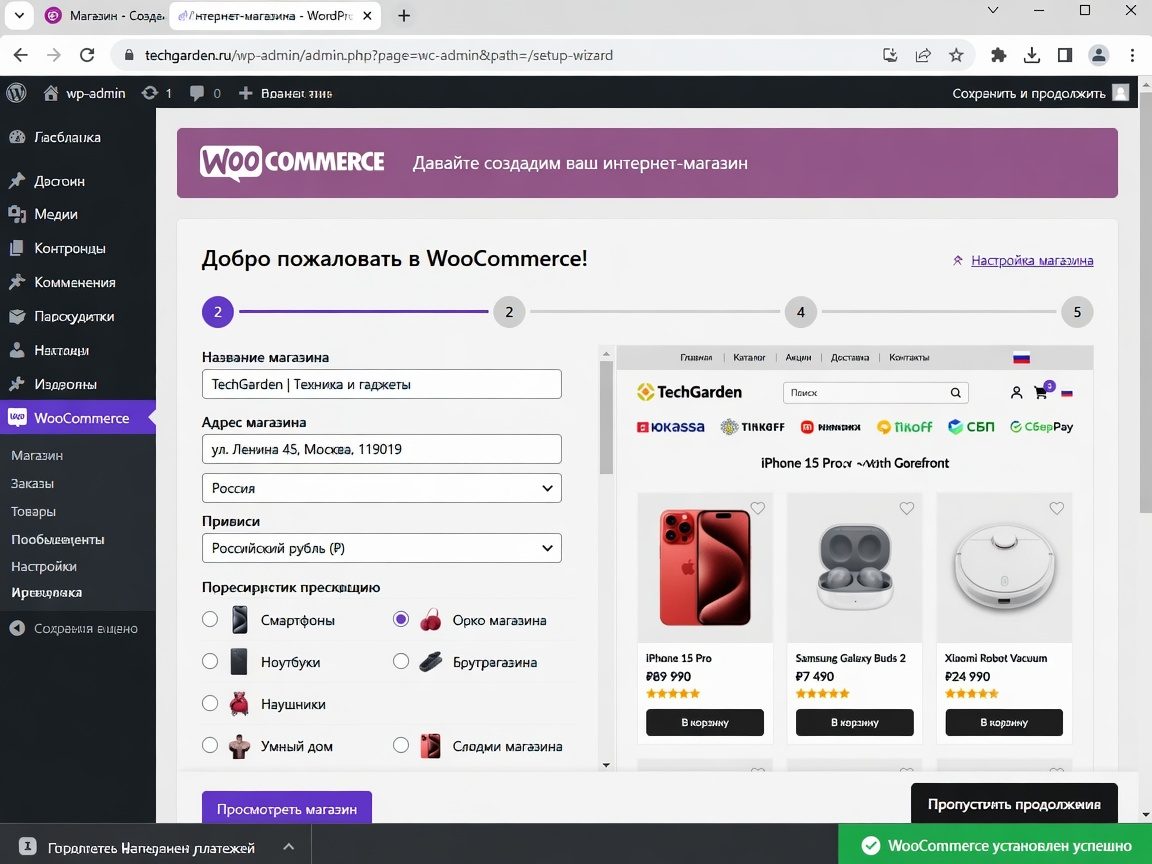
Task: Click the share page icon in address bar
Action: [x=923, y=55]
